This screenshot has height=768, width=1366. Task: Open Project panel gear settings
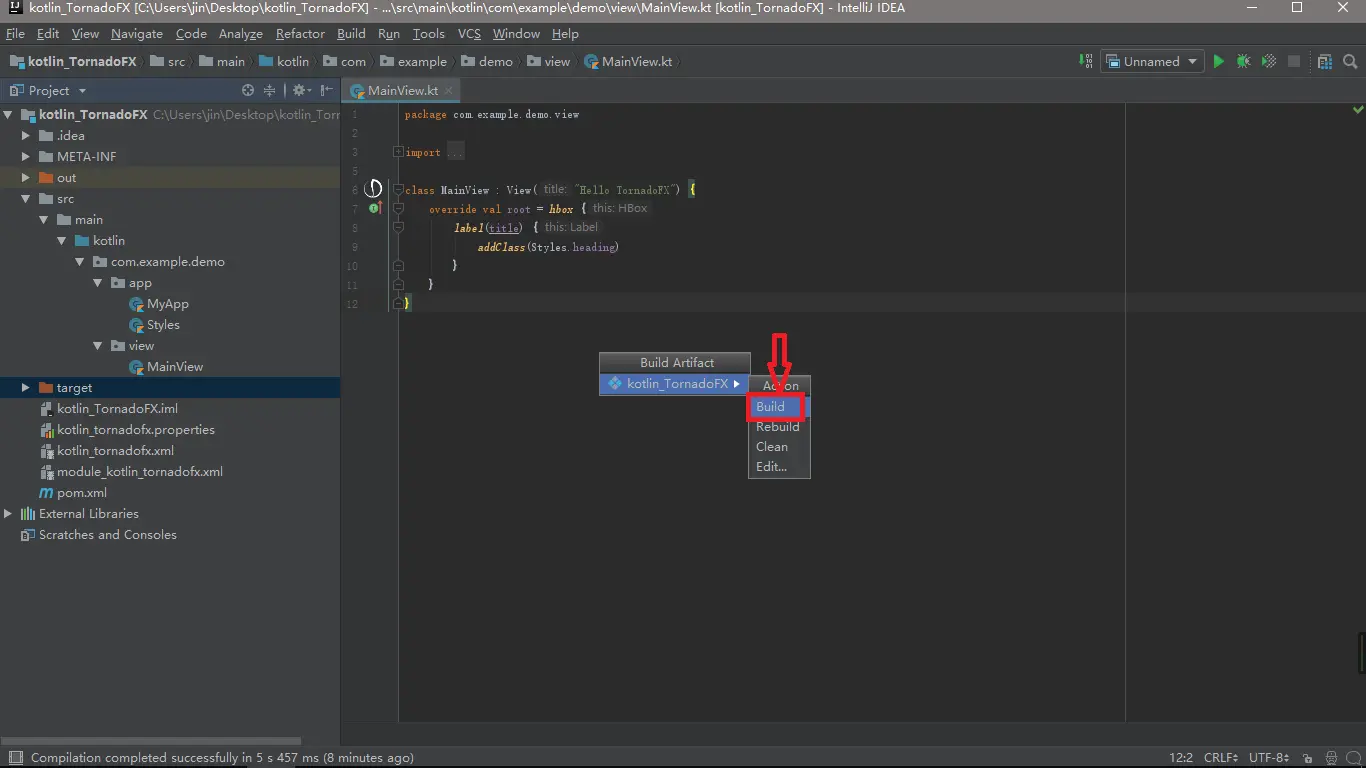point(299,90)
